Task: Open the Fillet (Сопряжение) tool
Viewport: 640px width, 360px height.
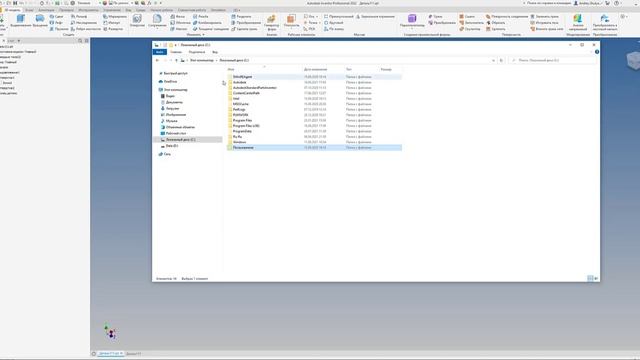Action: click(x=157, y=21)
